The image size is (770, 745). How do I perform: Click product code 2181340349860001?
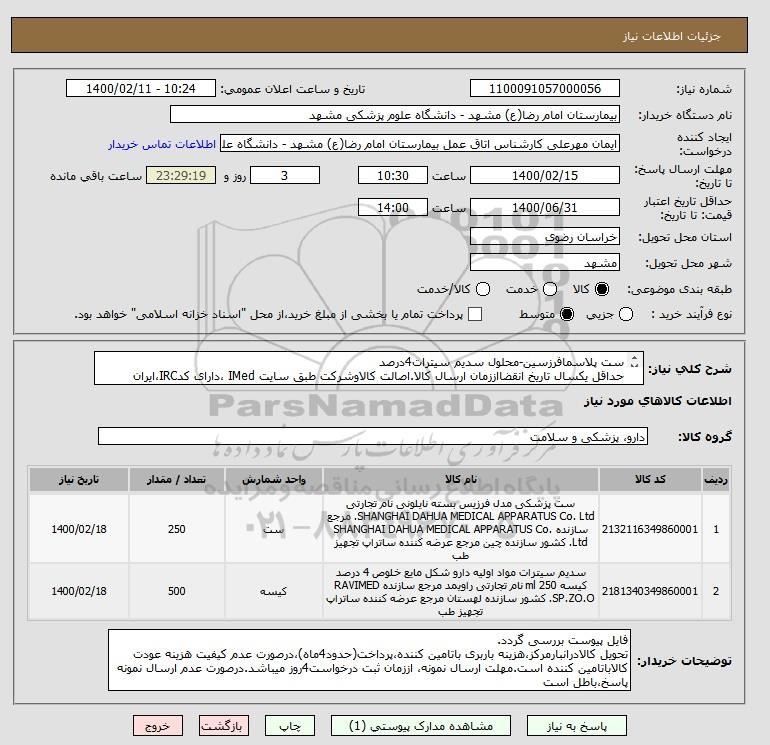pyautogui.click(x=650, y=591)
